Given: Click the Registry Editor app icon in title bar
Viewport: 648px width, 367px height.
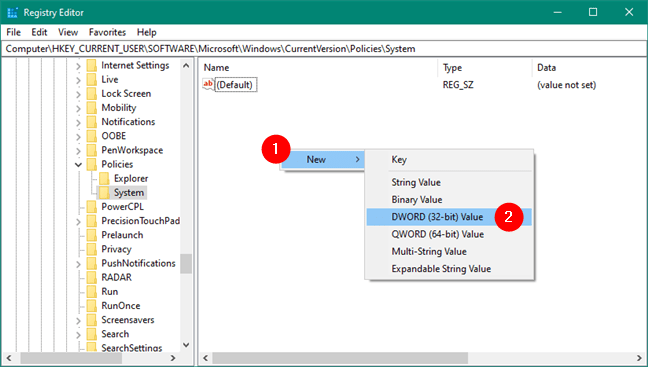Looking at the screenshot, I should coord(12,12).
